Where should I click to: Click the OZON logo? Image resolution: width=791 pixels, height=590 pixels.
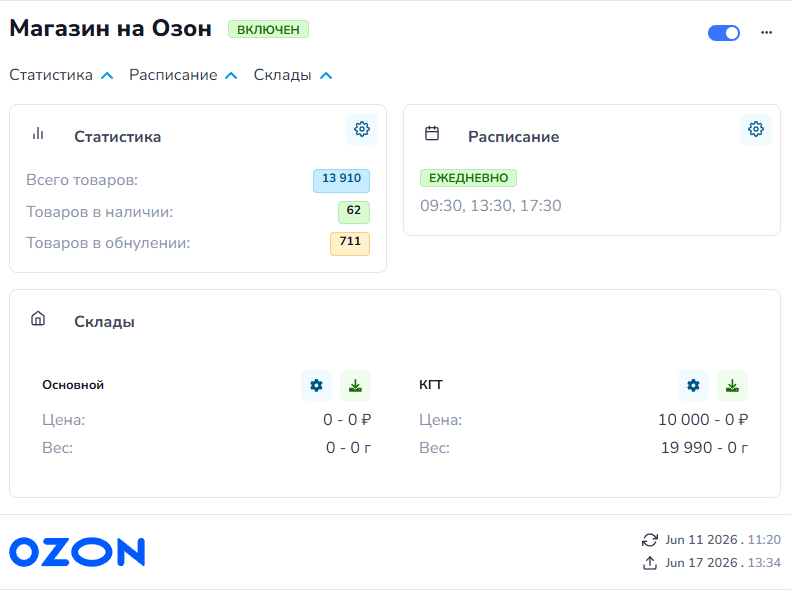coord(77,552)
